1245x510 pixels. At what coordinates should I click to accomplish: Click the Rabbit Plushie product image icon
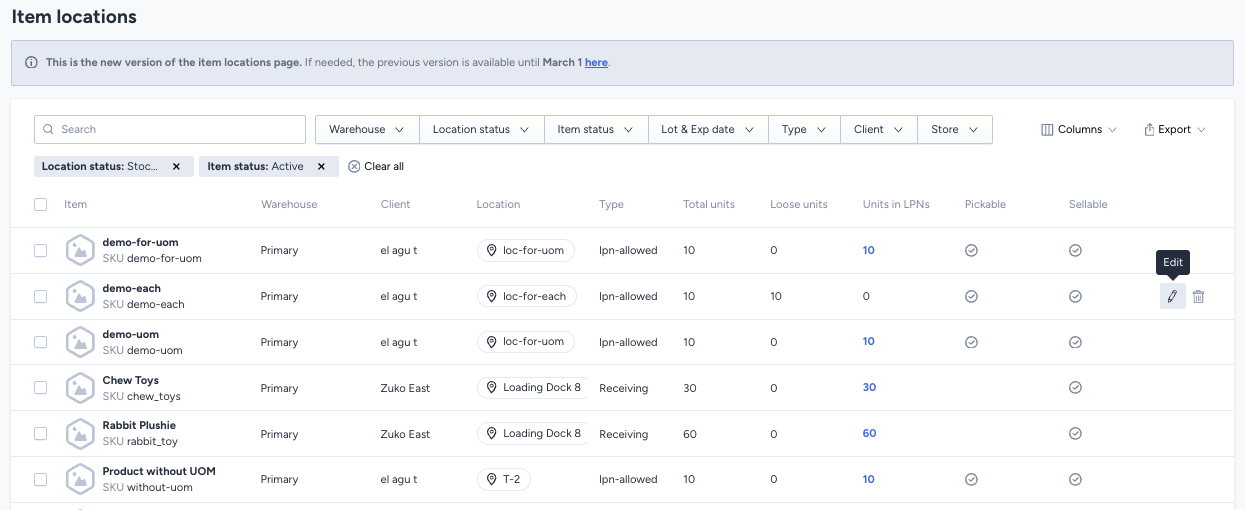click(x=80, y=434)
